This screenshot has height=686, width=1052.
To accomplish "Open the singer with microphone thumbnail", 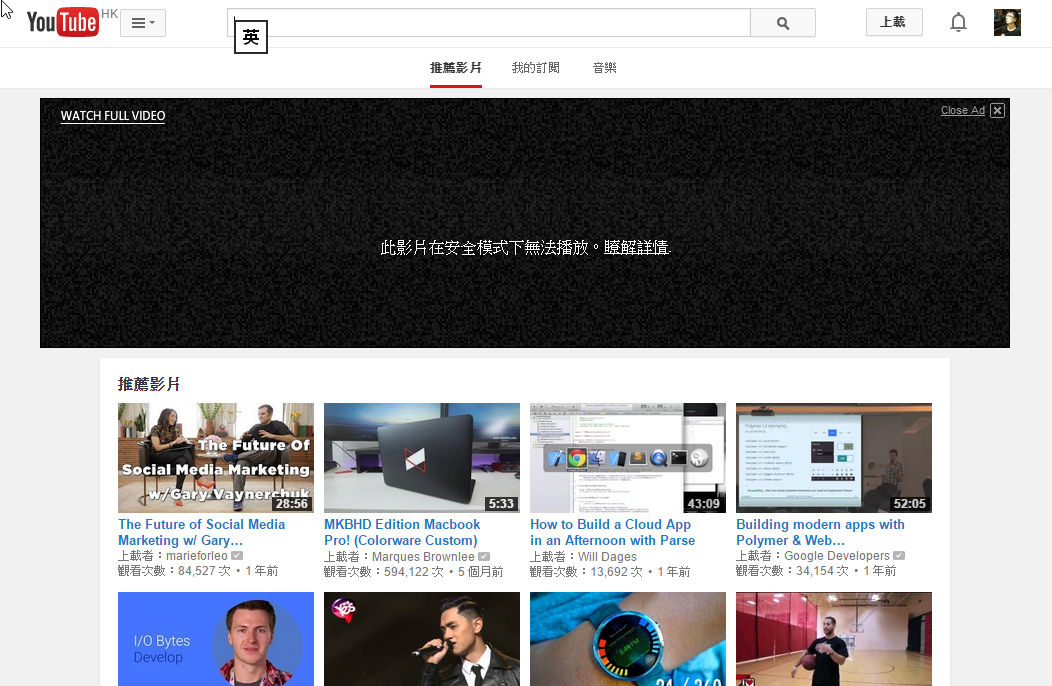I will coord(422,639).
